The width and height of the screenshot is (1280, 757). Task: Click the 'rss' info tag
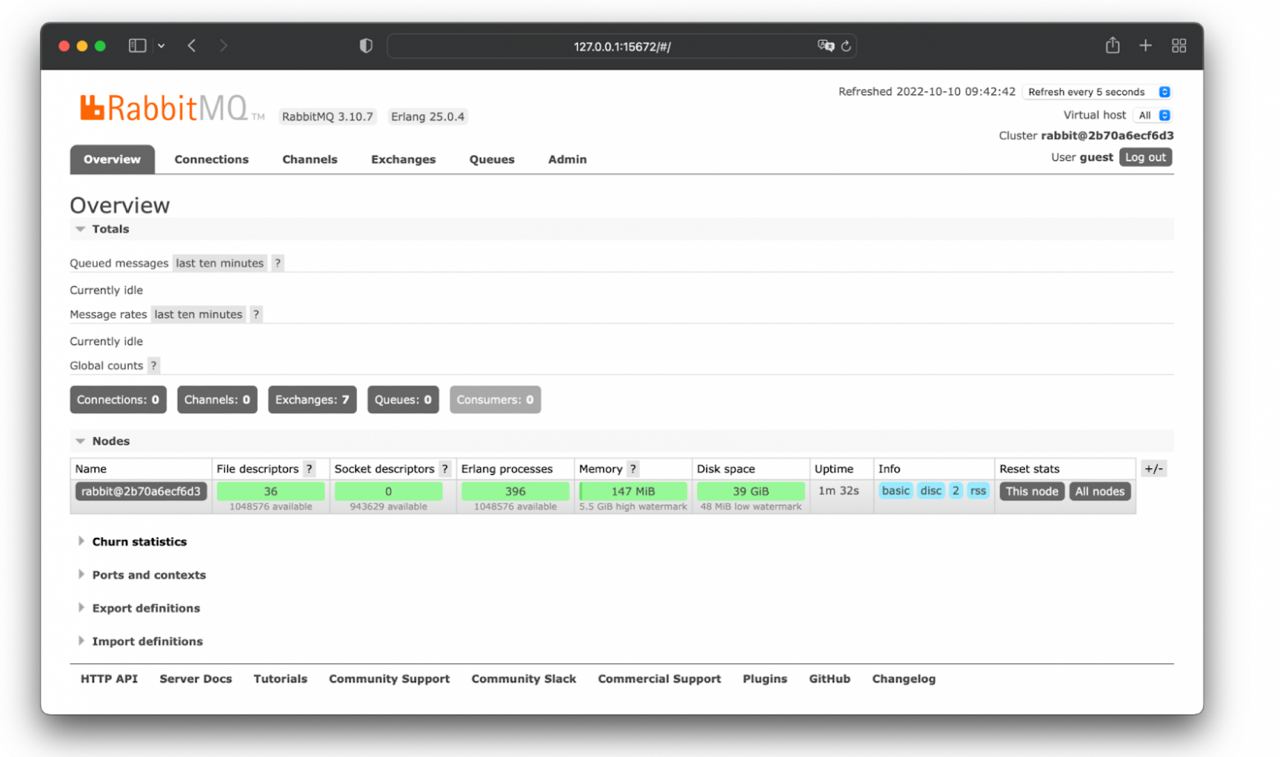pyautogui.click(x=978, y=491)
